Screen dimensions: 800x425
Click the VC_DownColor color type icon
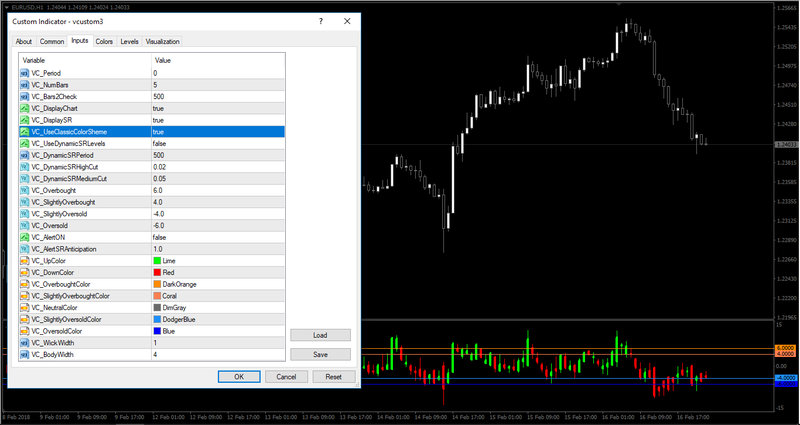pyautogui.click(x=24, y=272)
